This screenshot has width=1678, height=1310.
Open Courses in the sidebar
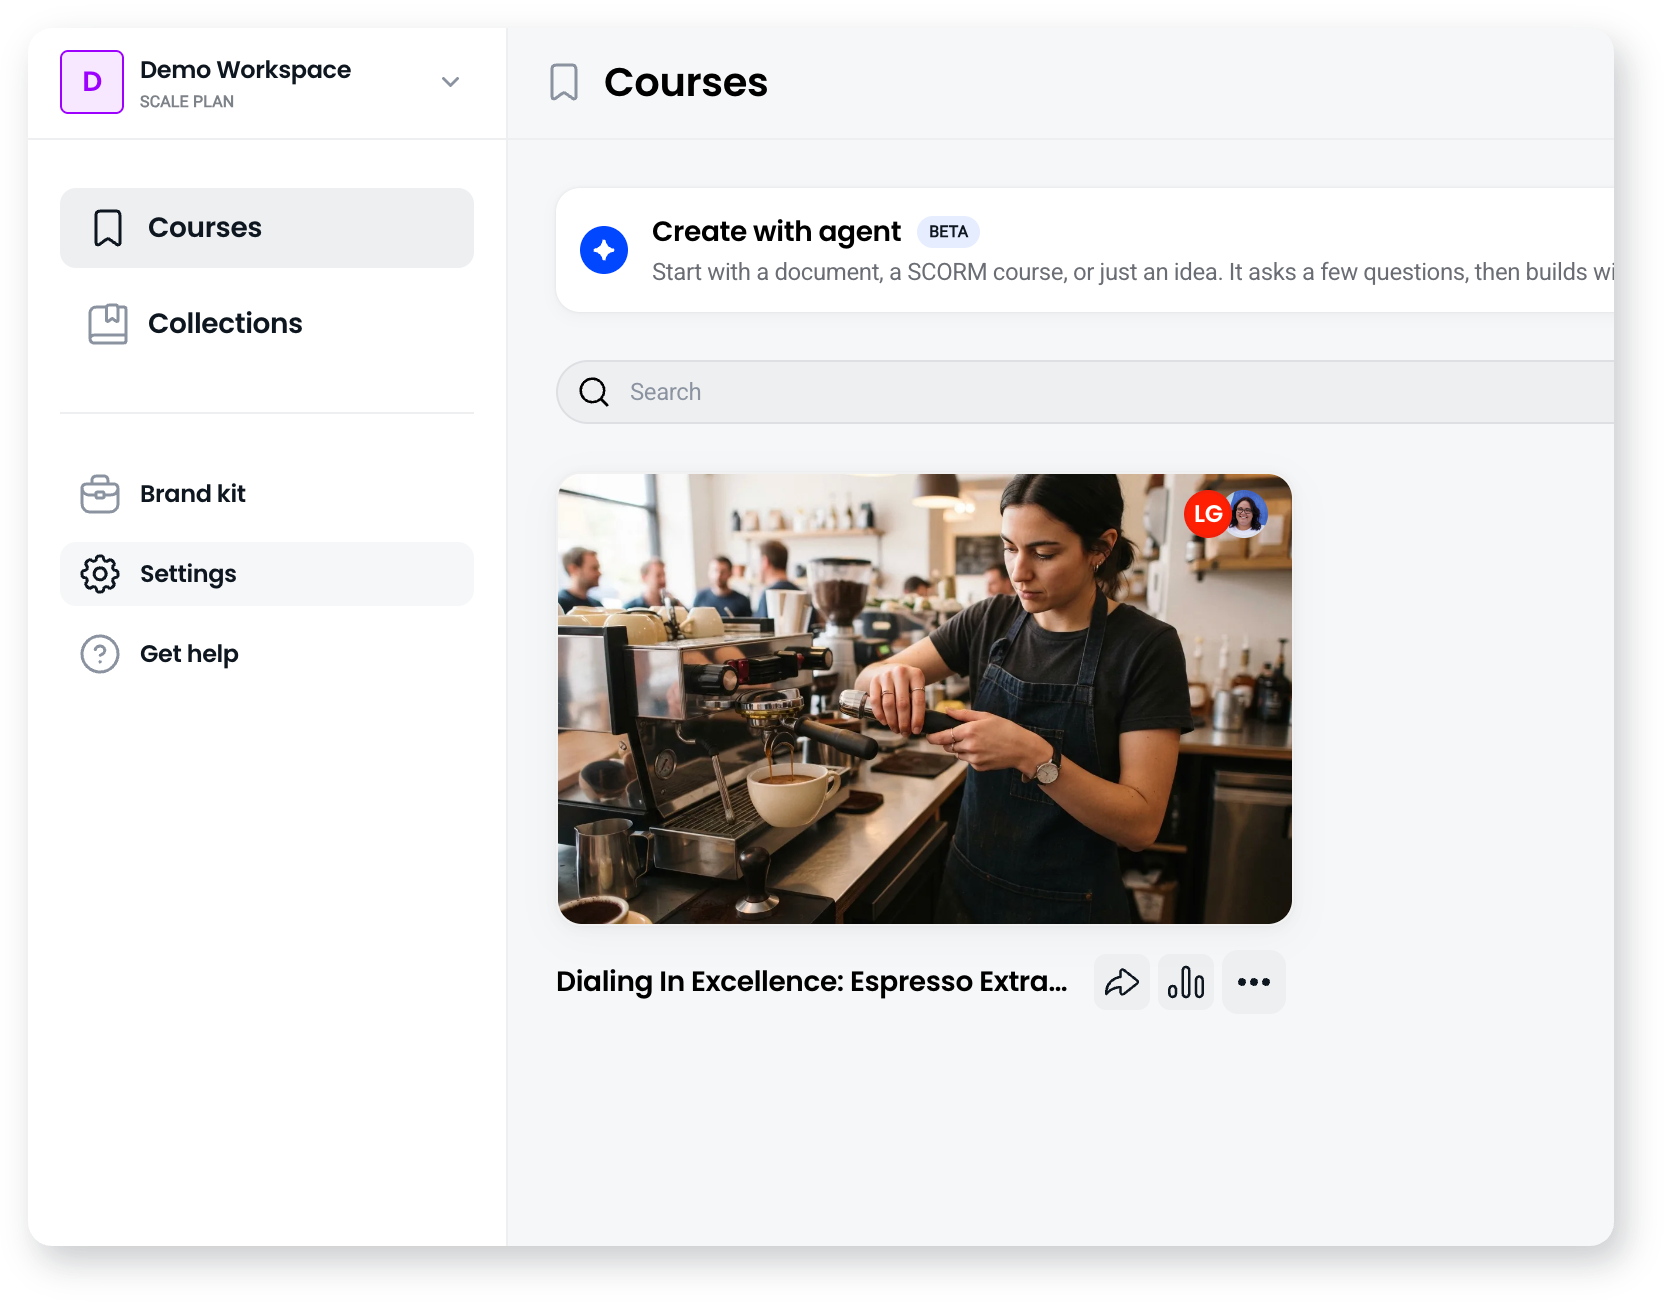tap(267, 228)
